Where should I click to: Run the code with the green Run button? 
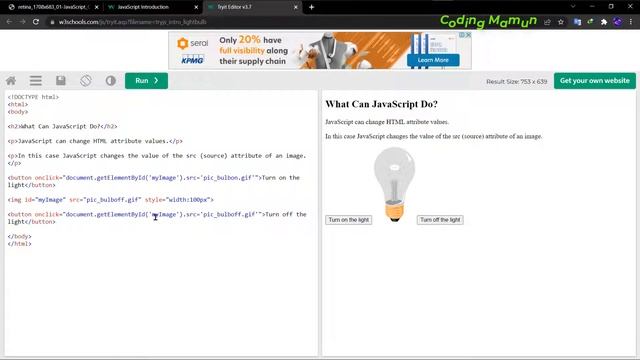(x=147, y=81)
